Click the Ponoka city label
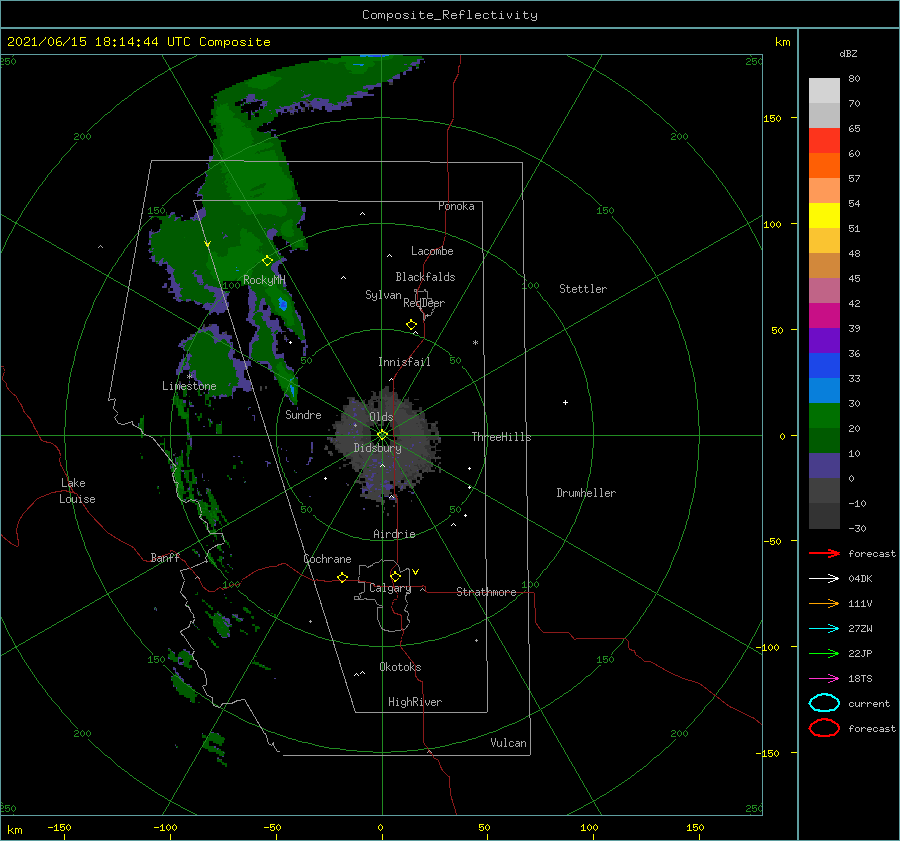900x841 pixels. [x=456, y=206]
